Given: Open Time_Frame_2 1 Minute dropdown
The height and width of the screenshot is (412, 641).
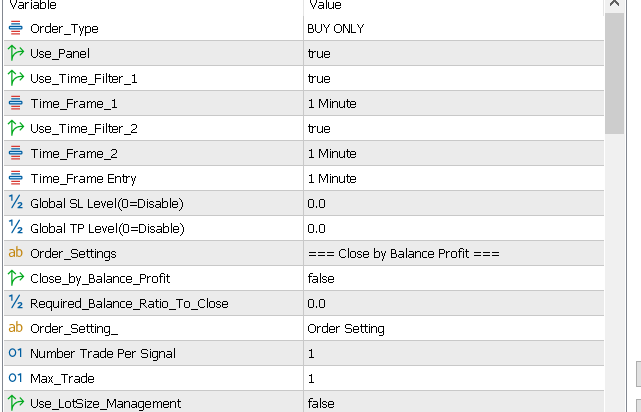Looking at the screenshot, I should (332, 154).
